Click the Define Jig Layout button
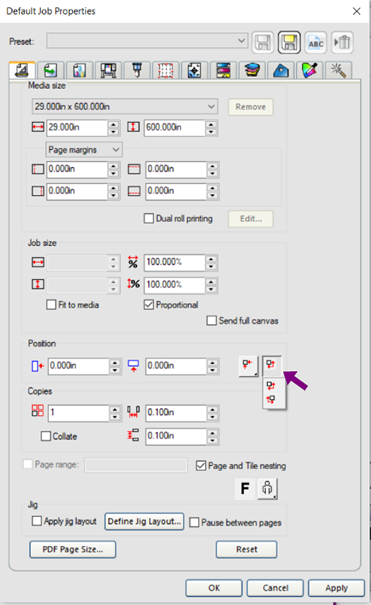 click(144, 521)
